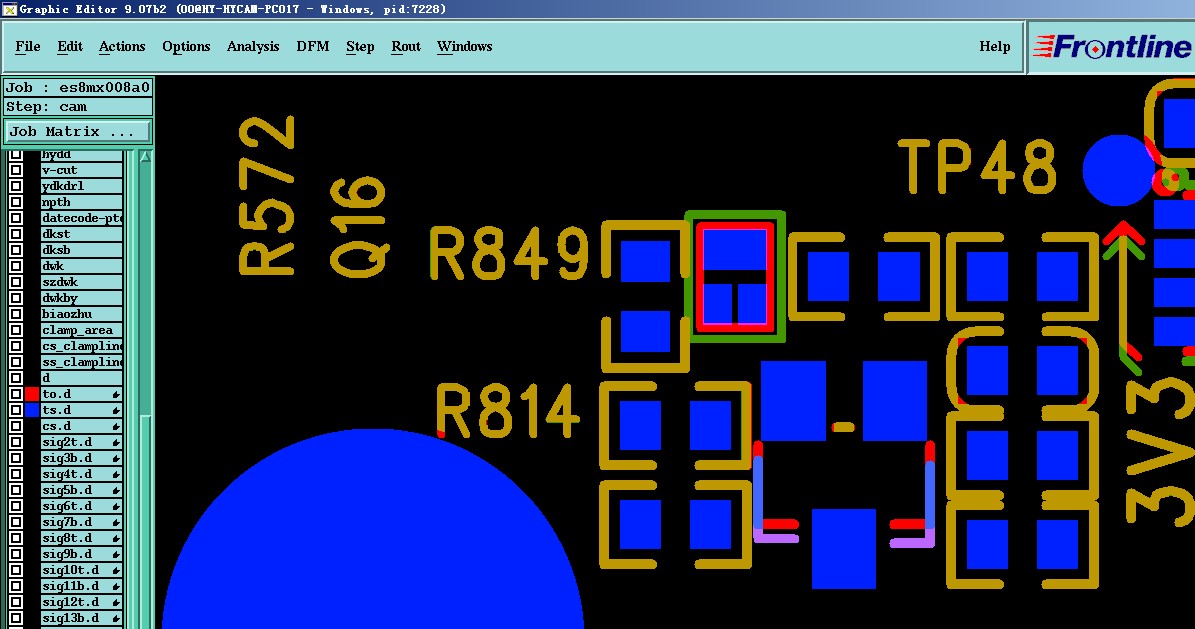Open the DFM menu
1195x629 pixels.
click(x=312, y=47)
